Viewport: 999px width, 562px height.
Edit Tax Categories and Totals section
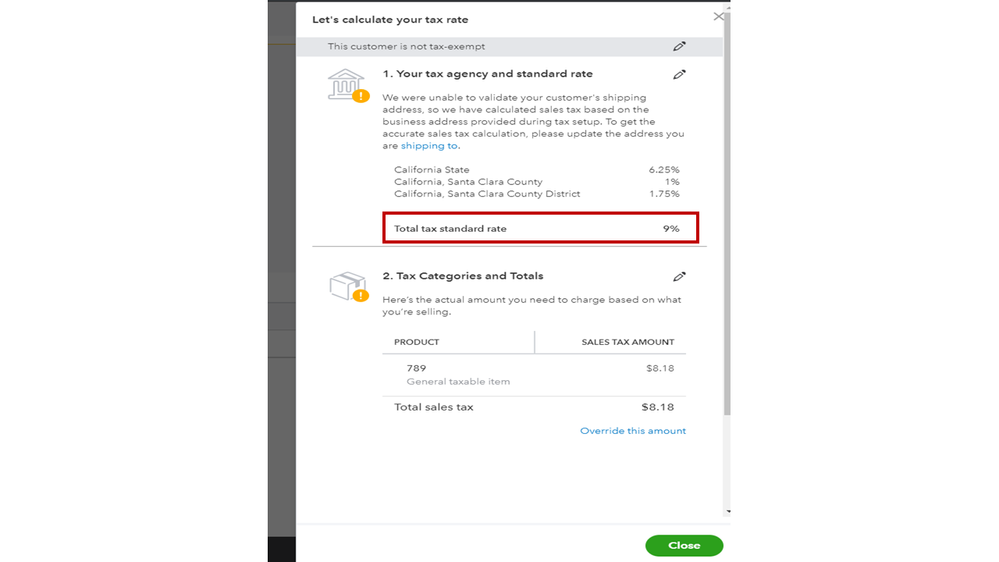(x=679, y=277)
